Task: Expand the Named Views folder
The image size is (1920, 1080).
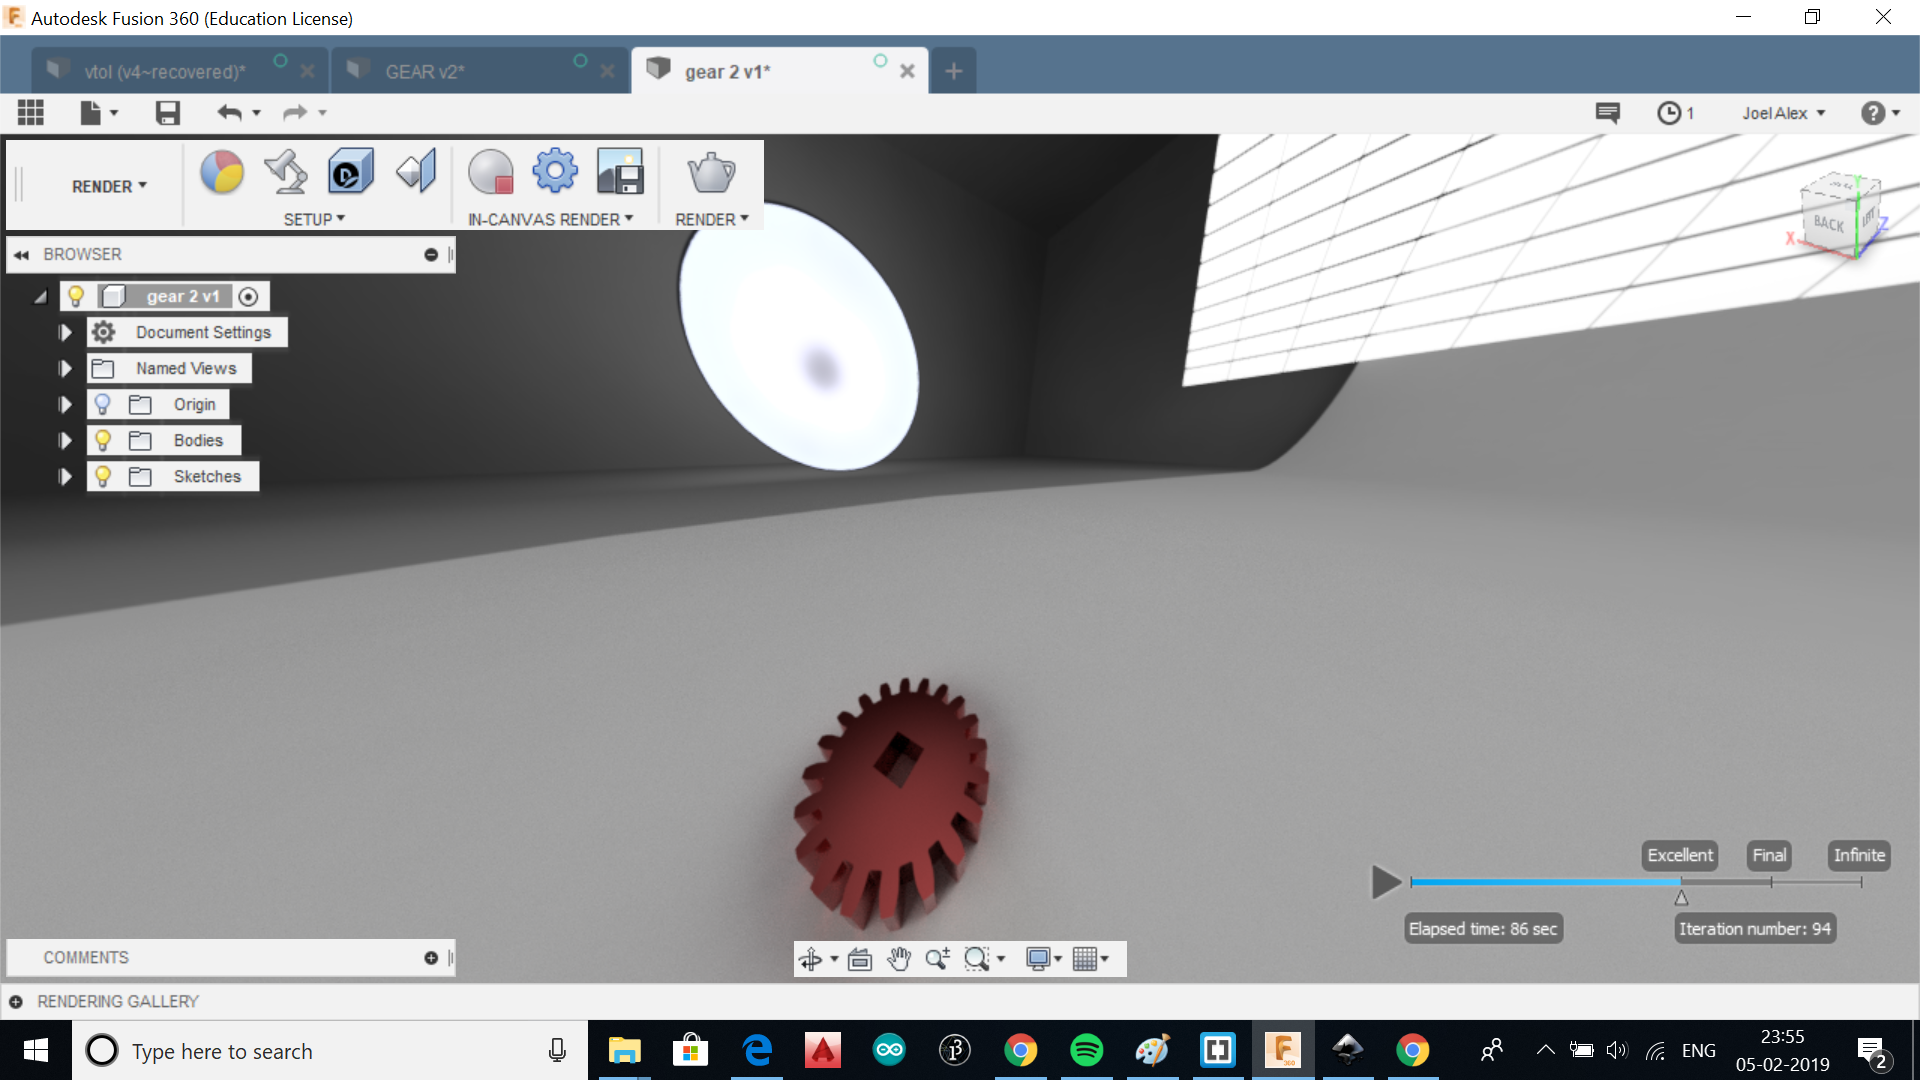Action: 65,369
